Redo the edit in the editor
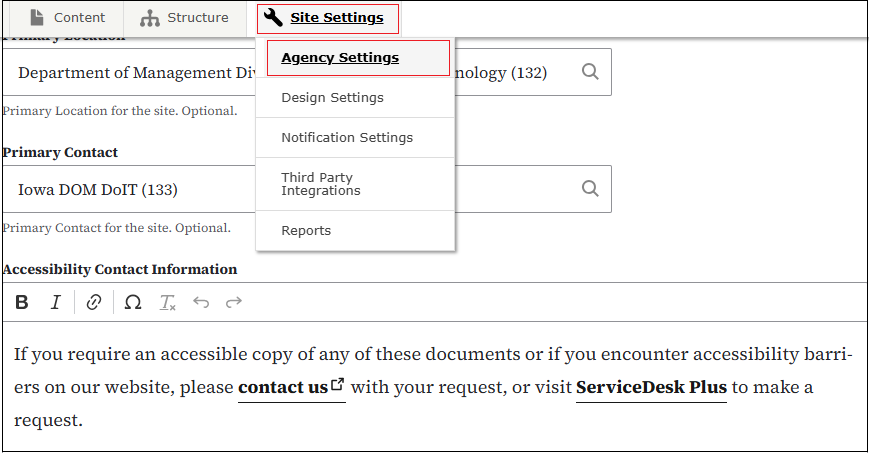 tap(234, 302)
